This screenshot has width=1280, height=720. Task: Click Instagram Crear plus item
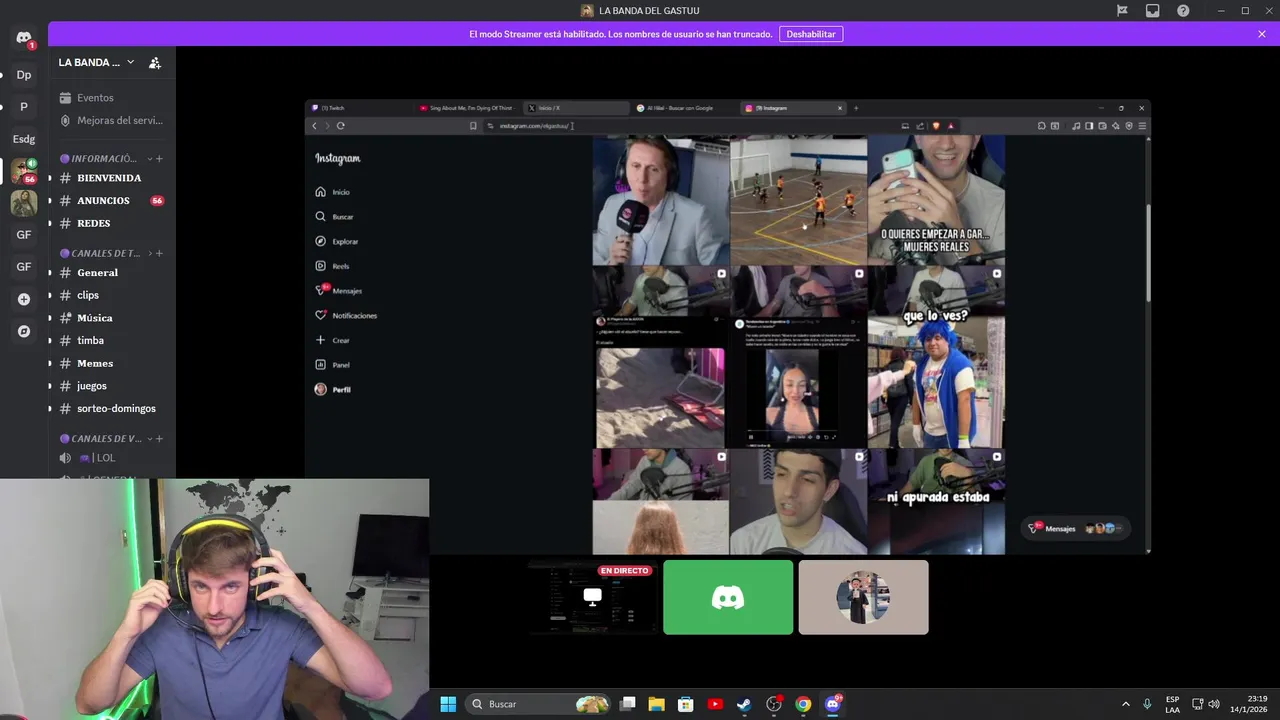click(332, 340)
